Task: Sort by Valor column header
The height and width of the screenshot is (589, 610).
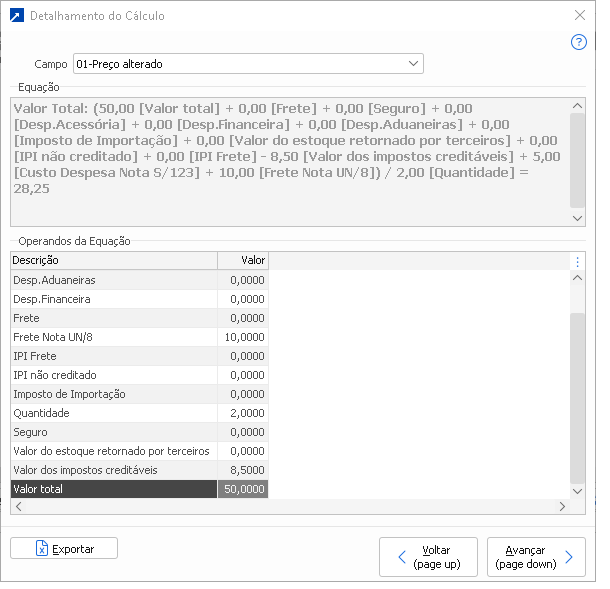Action: click(x=243, y=260)
